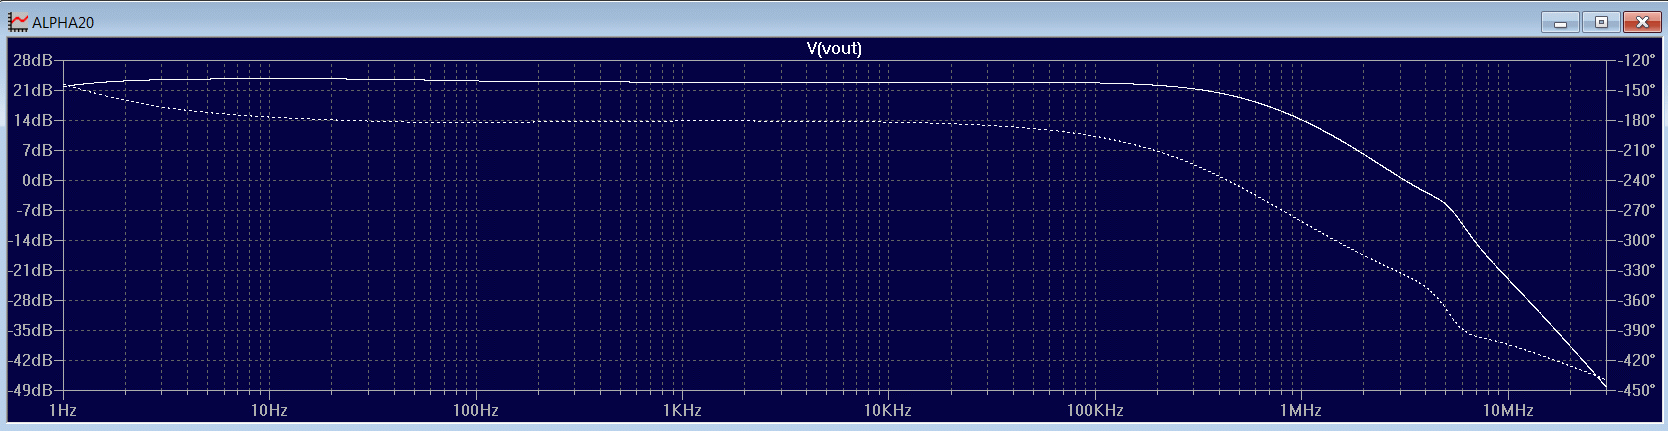Click the 100Hz frequency axis label
1668x431 pixels.
(x=476, y=410)
